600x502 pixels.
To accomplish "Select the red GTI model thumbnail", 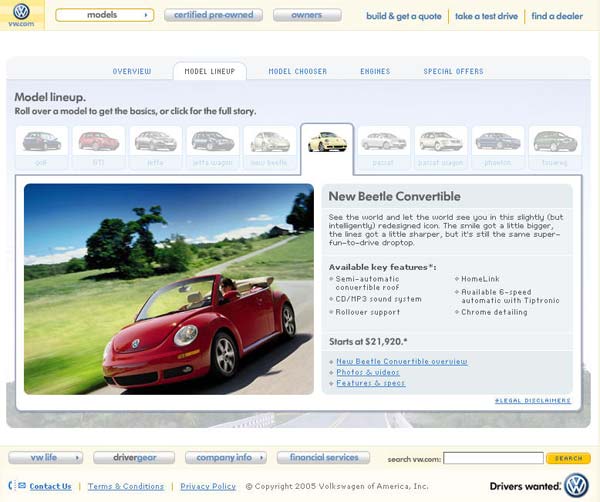I will click(x=99, y=147).
